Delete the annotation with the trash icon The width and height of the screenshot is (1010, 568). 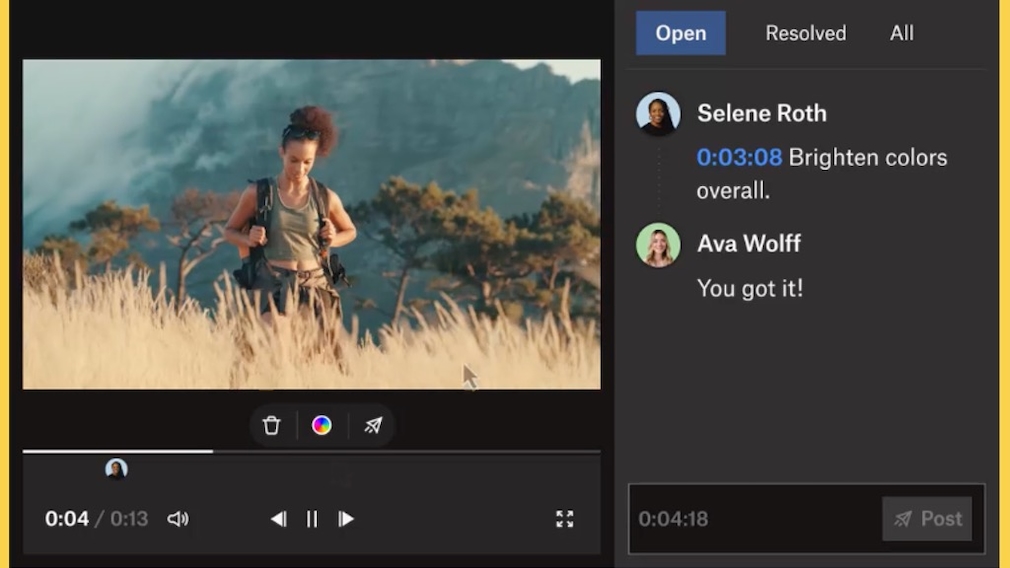271,426
